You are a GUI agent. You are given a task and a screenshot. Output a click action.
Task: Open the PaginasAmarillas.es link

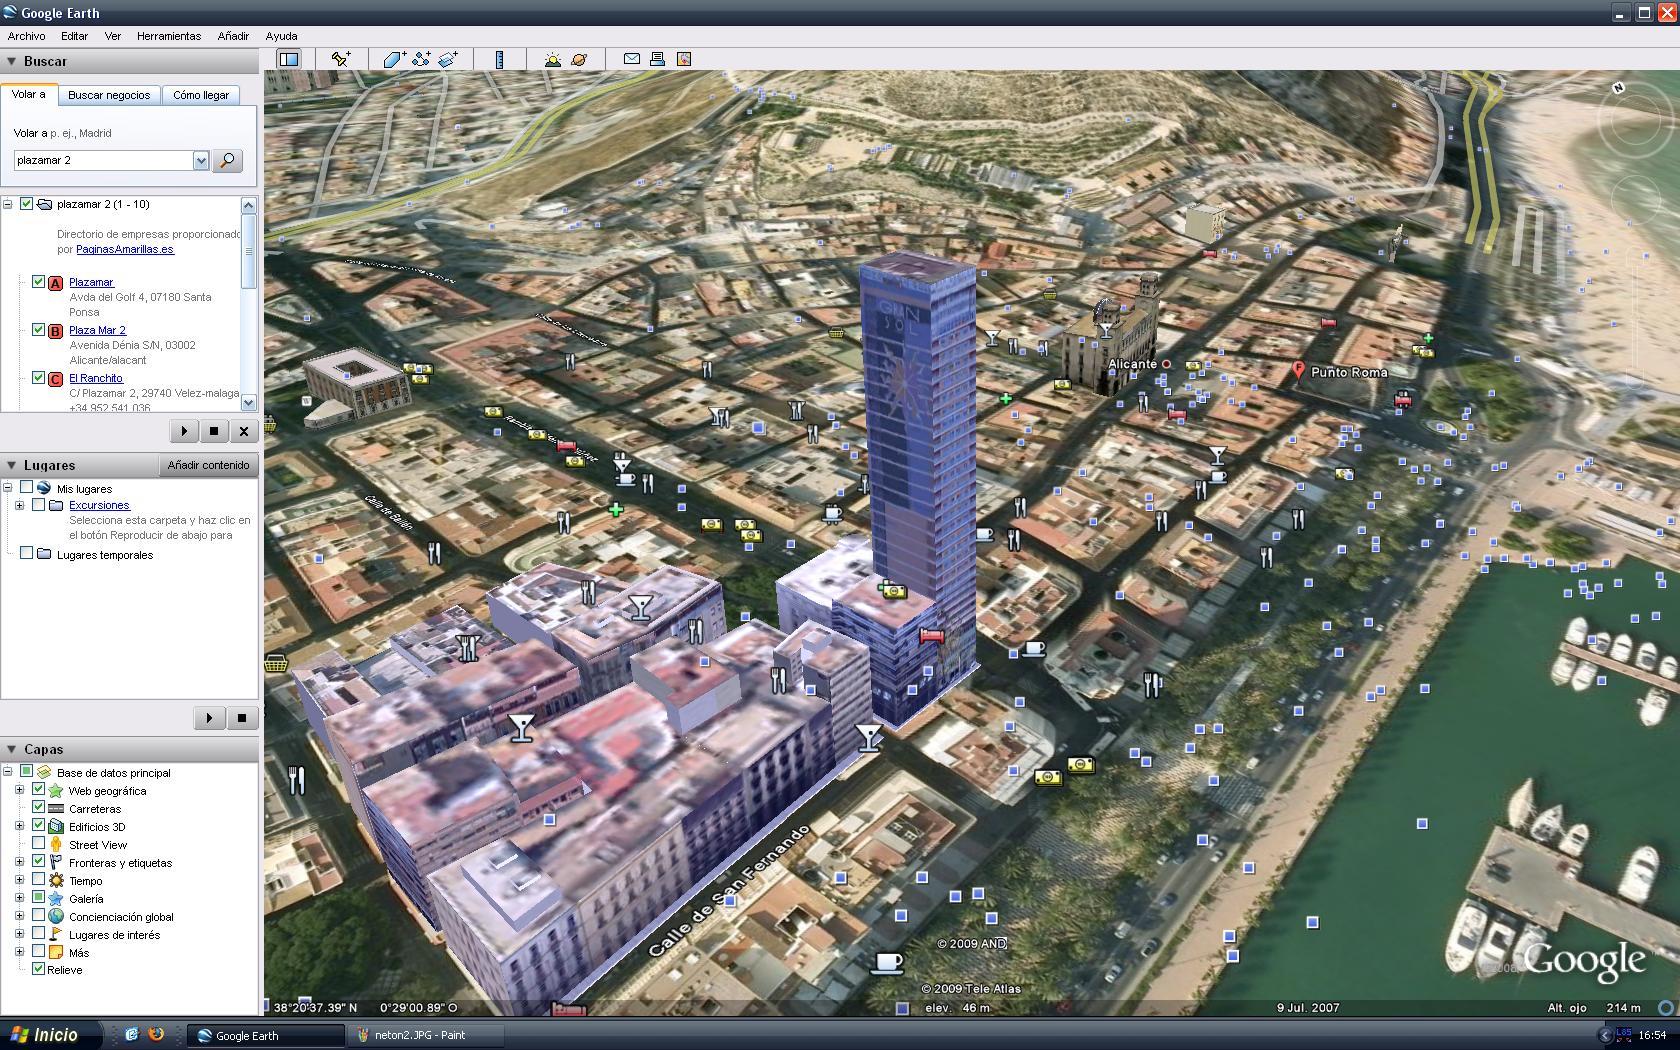125,249
